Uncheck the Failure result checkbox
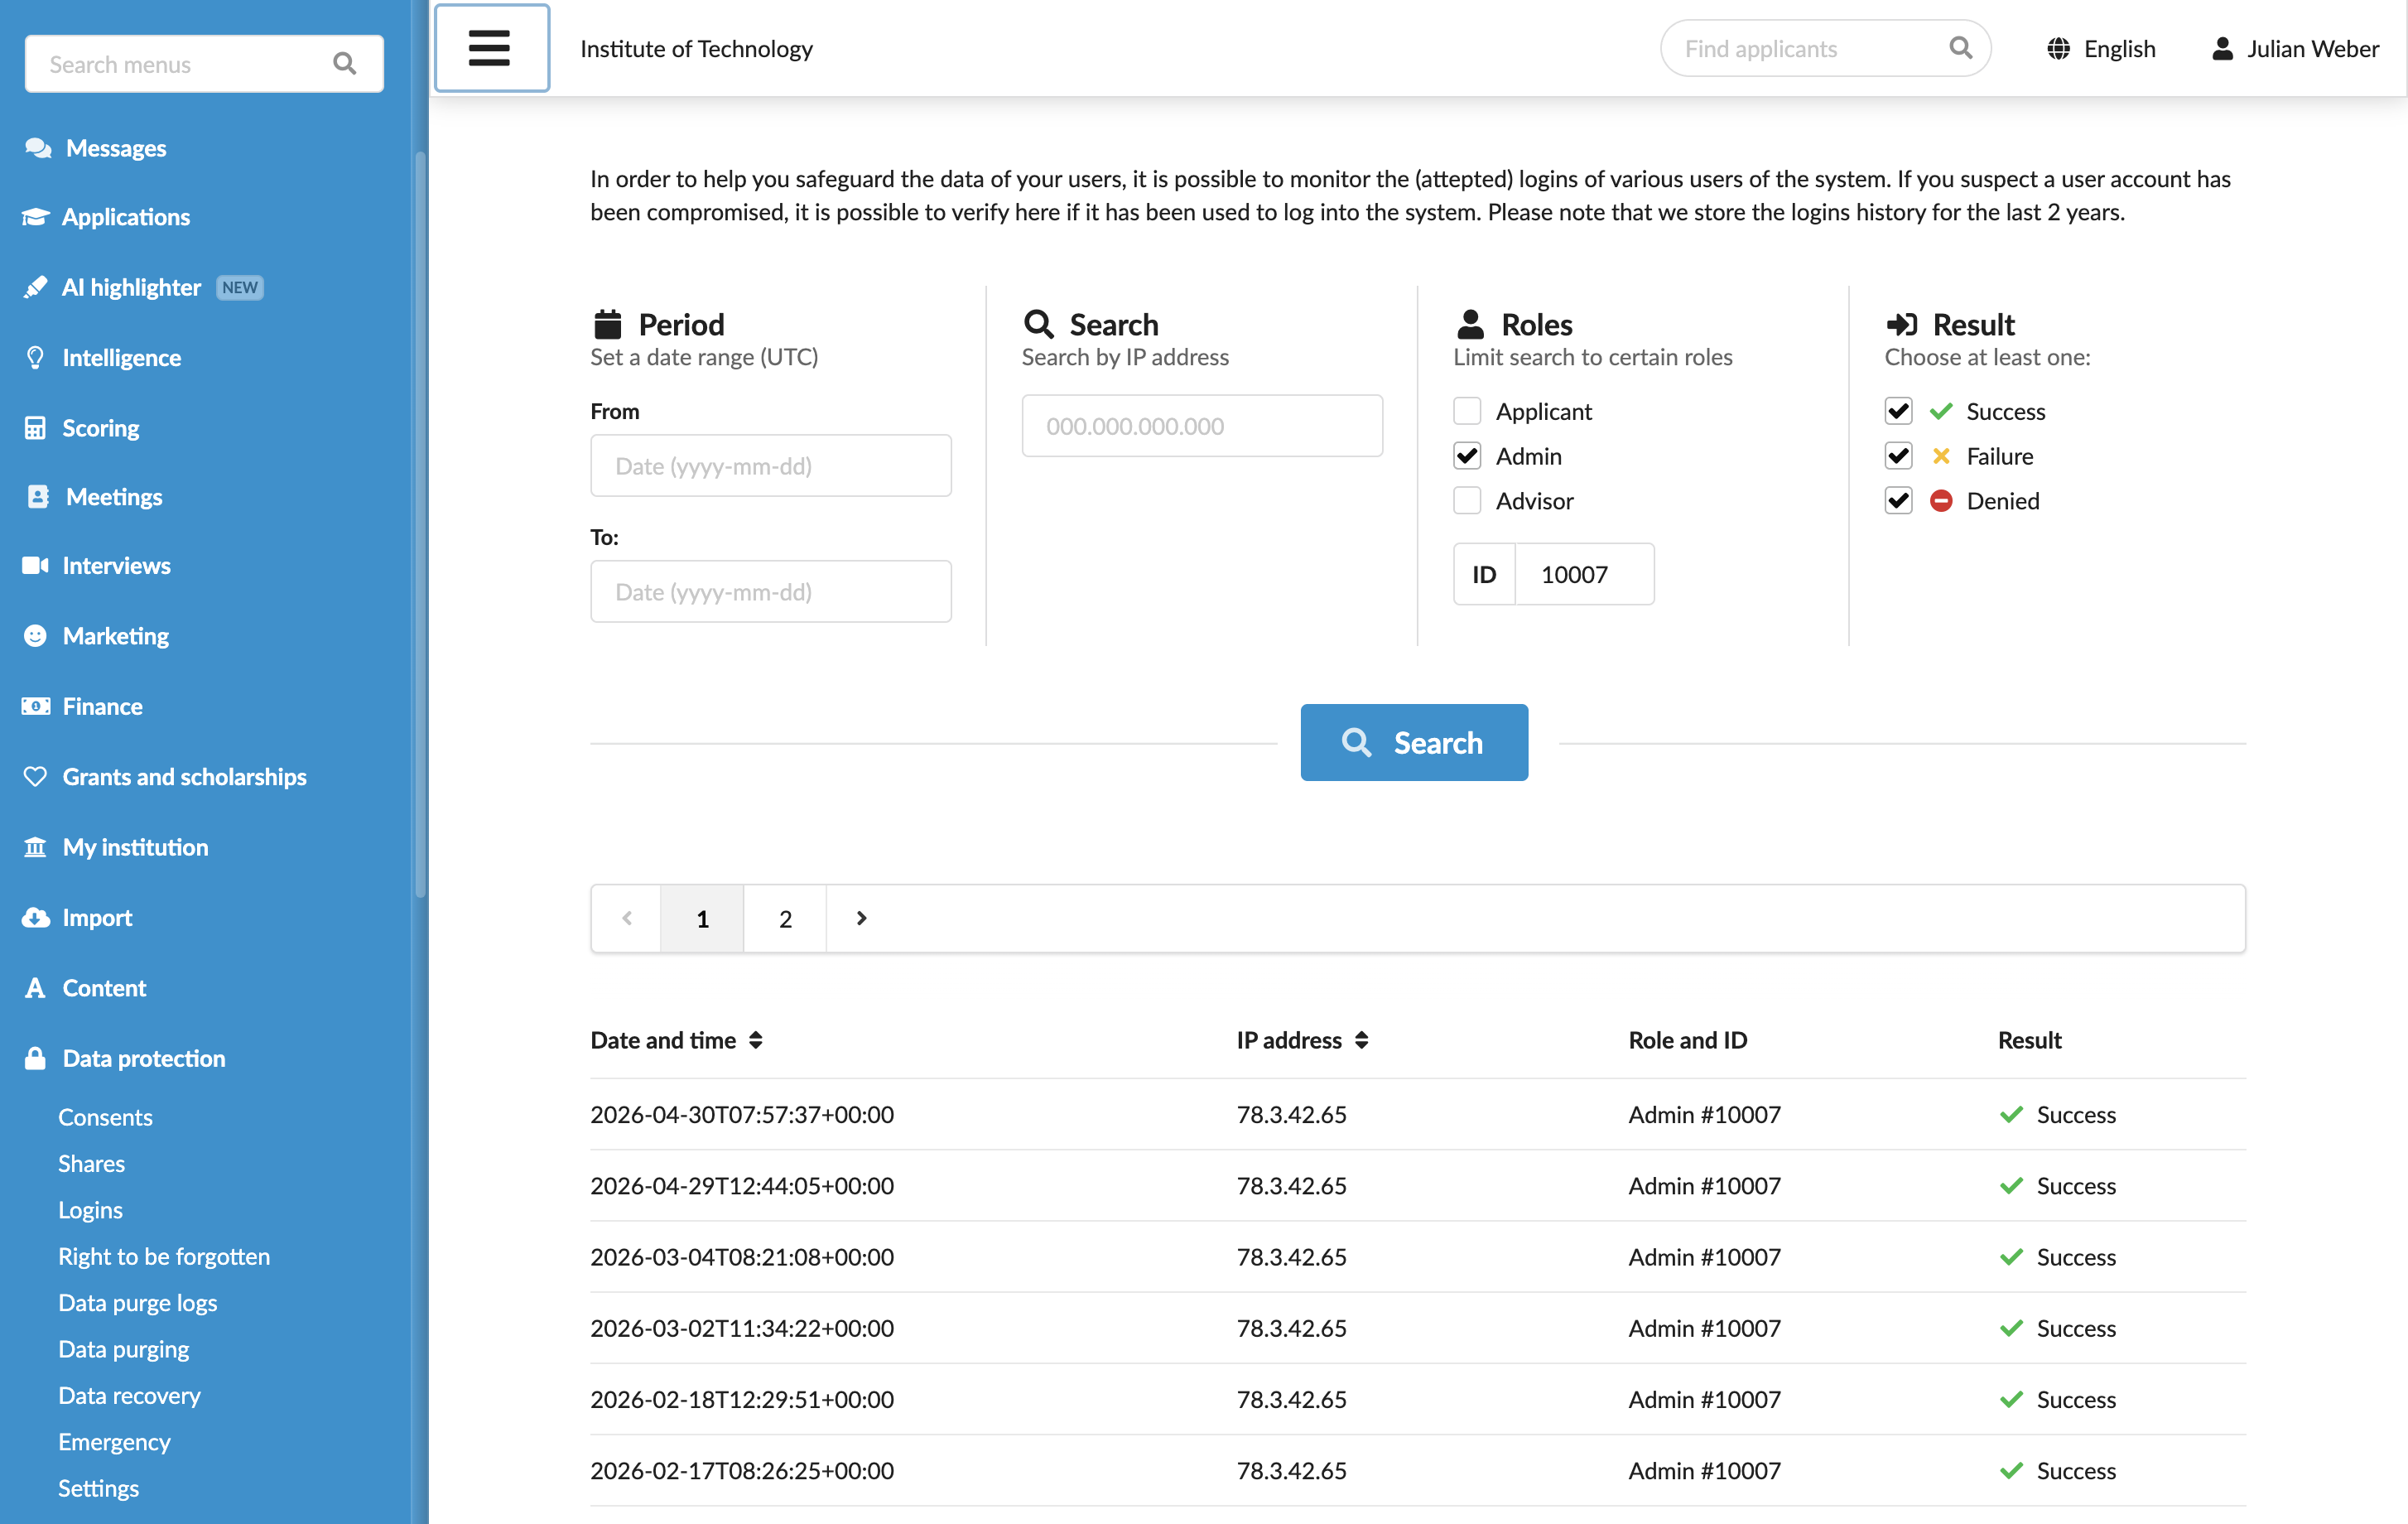This screenshot has width=2408, height=1524. point(1898,456)
